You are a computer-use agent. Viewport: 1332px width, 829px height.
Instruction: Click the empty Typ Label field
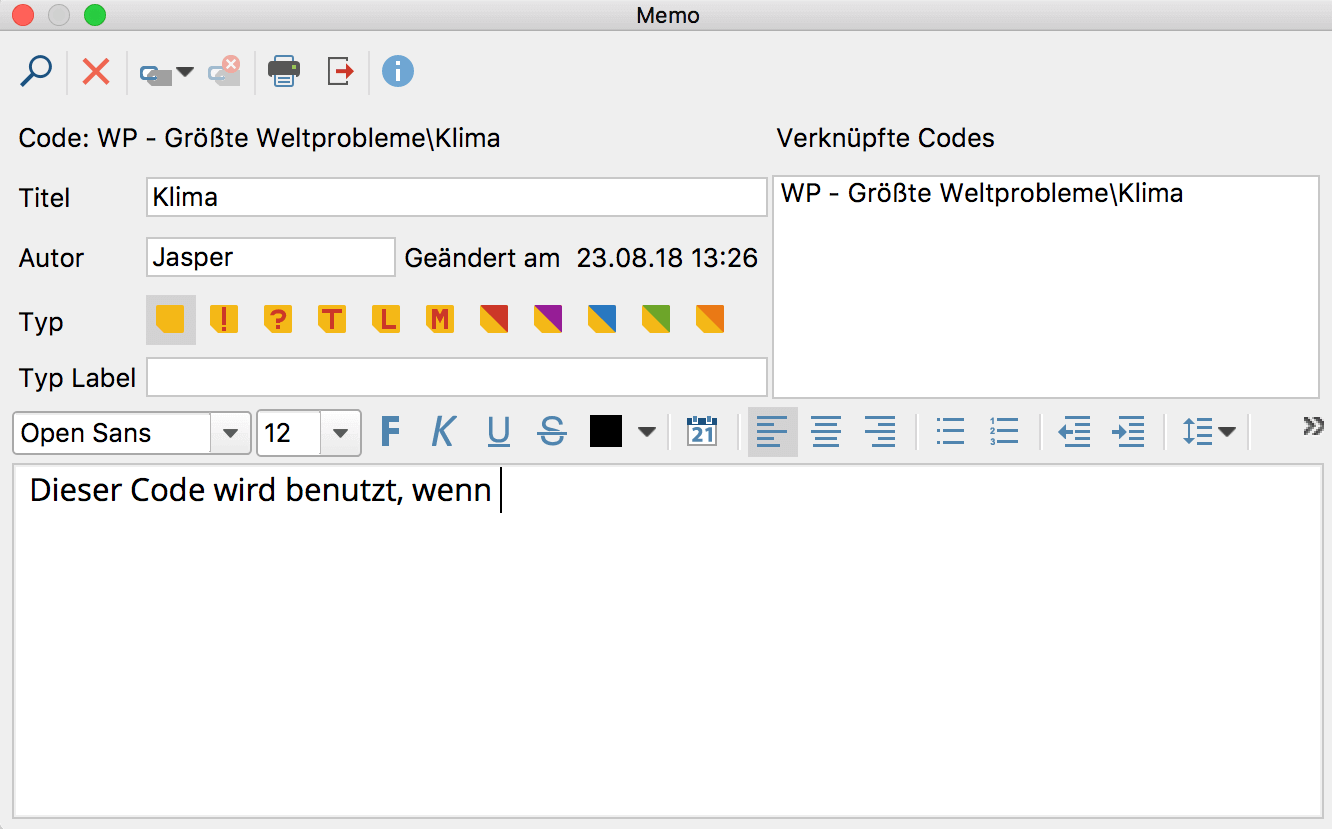pos(457,377)
